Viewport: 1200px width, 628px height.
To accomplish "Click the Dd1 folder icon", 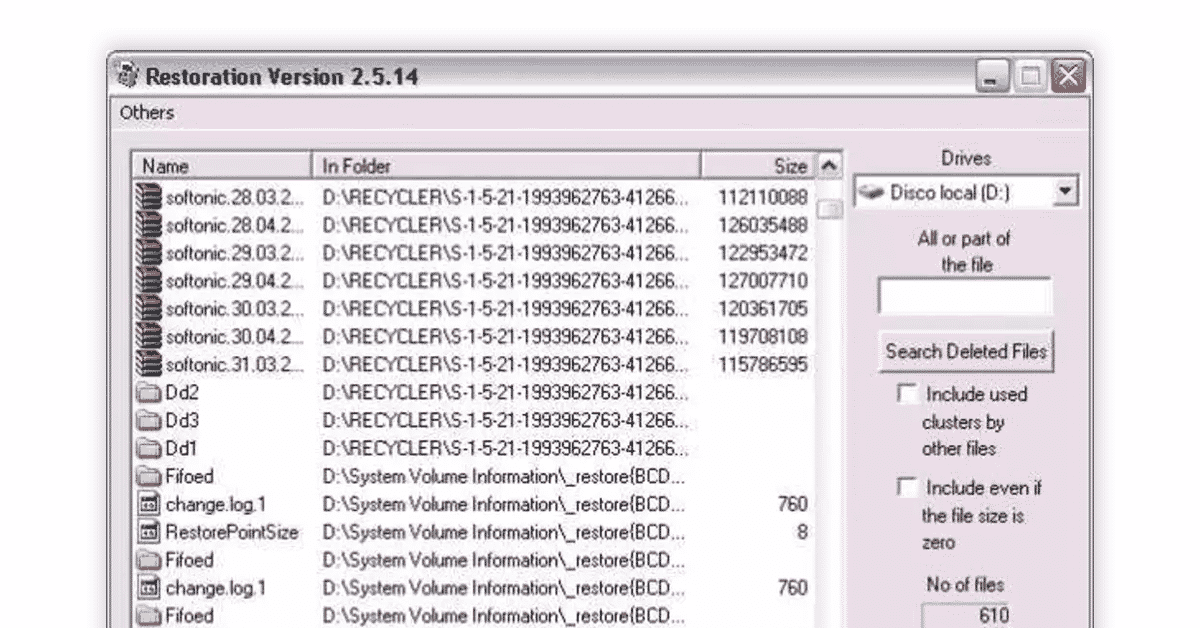I will pos(149,448).
